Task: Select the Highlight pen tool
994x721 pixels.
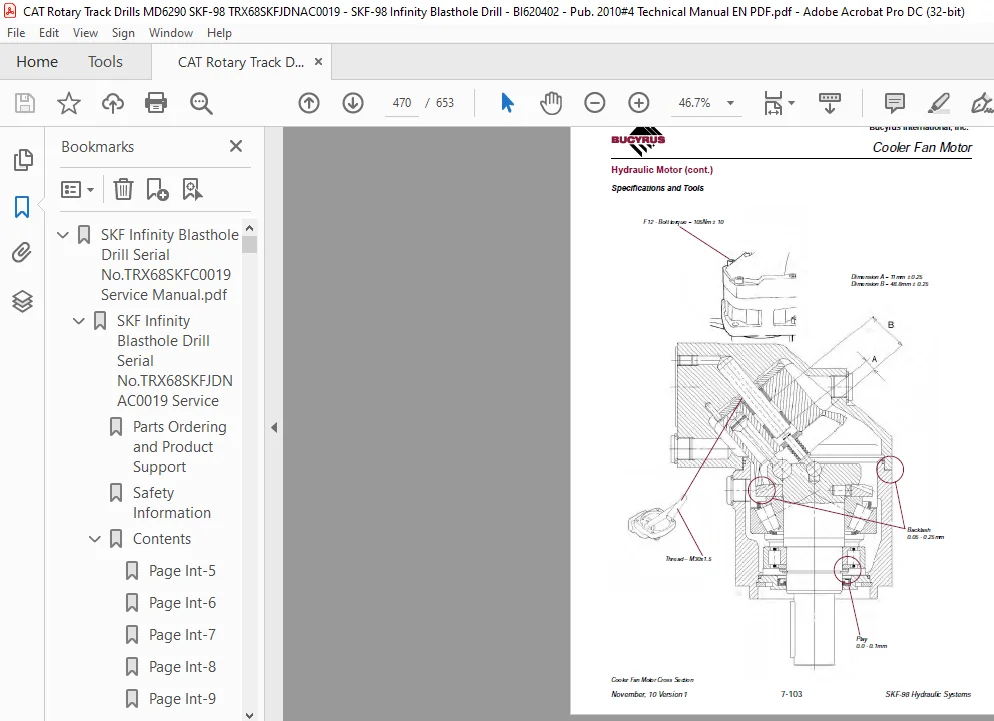Action: tap(938, 103)
